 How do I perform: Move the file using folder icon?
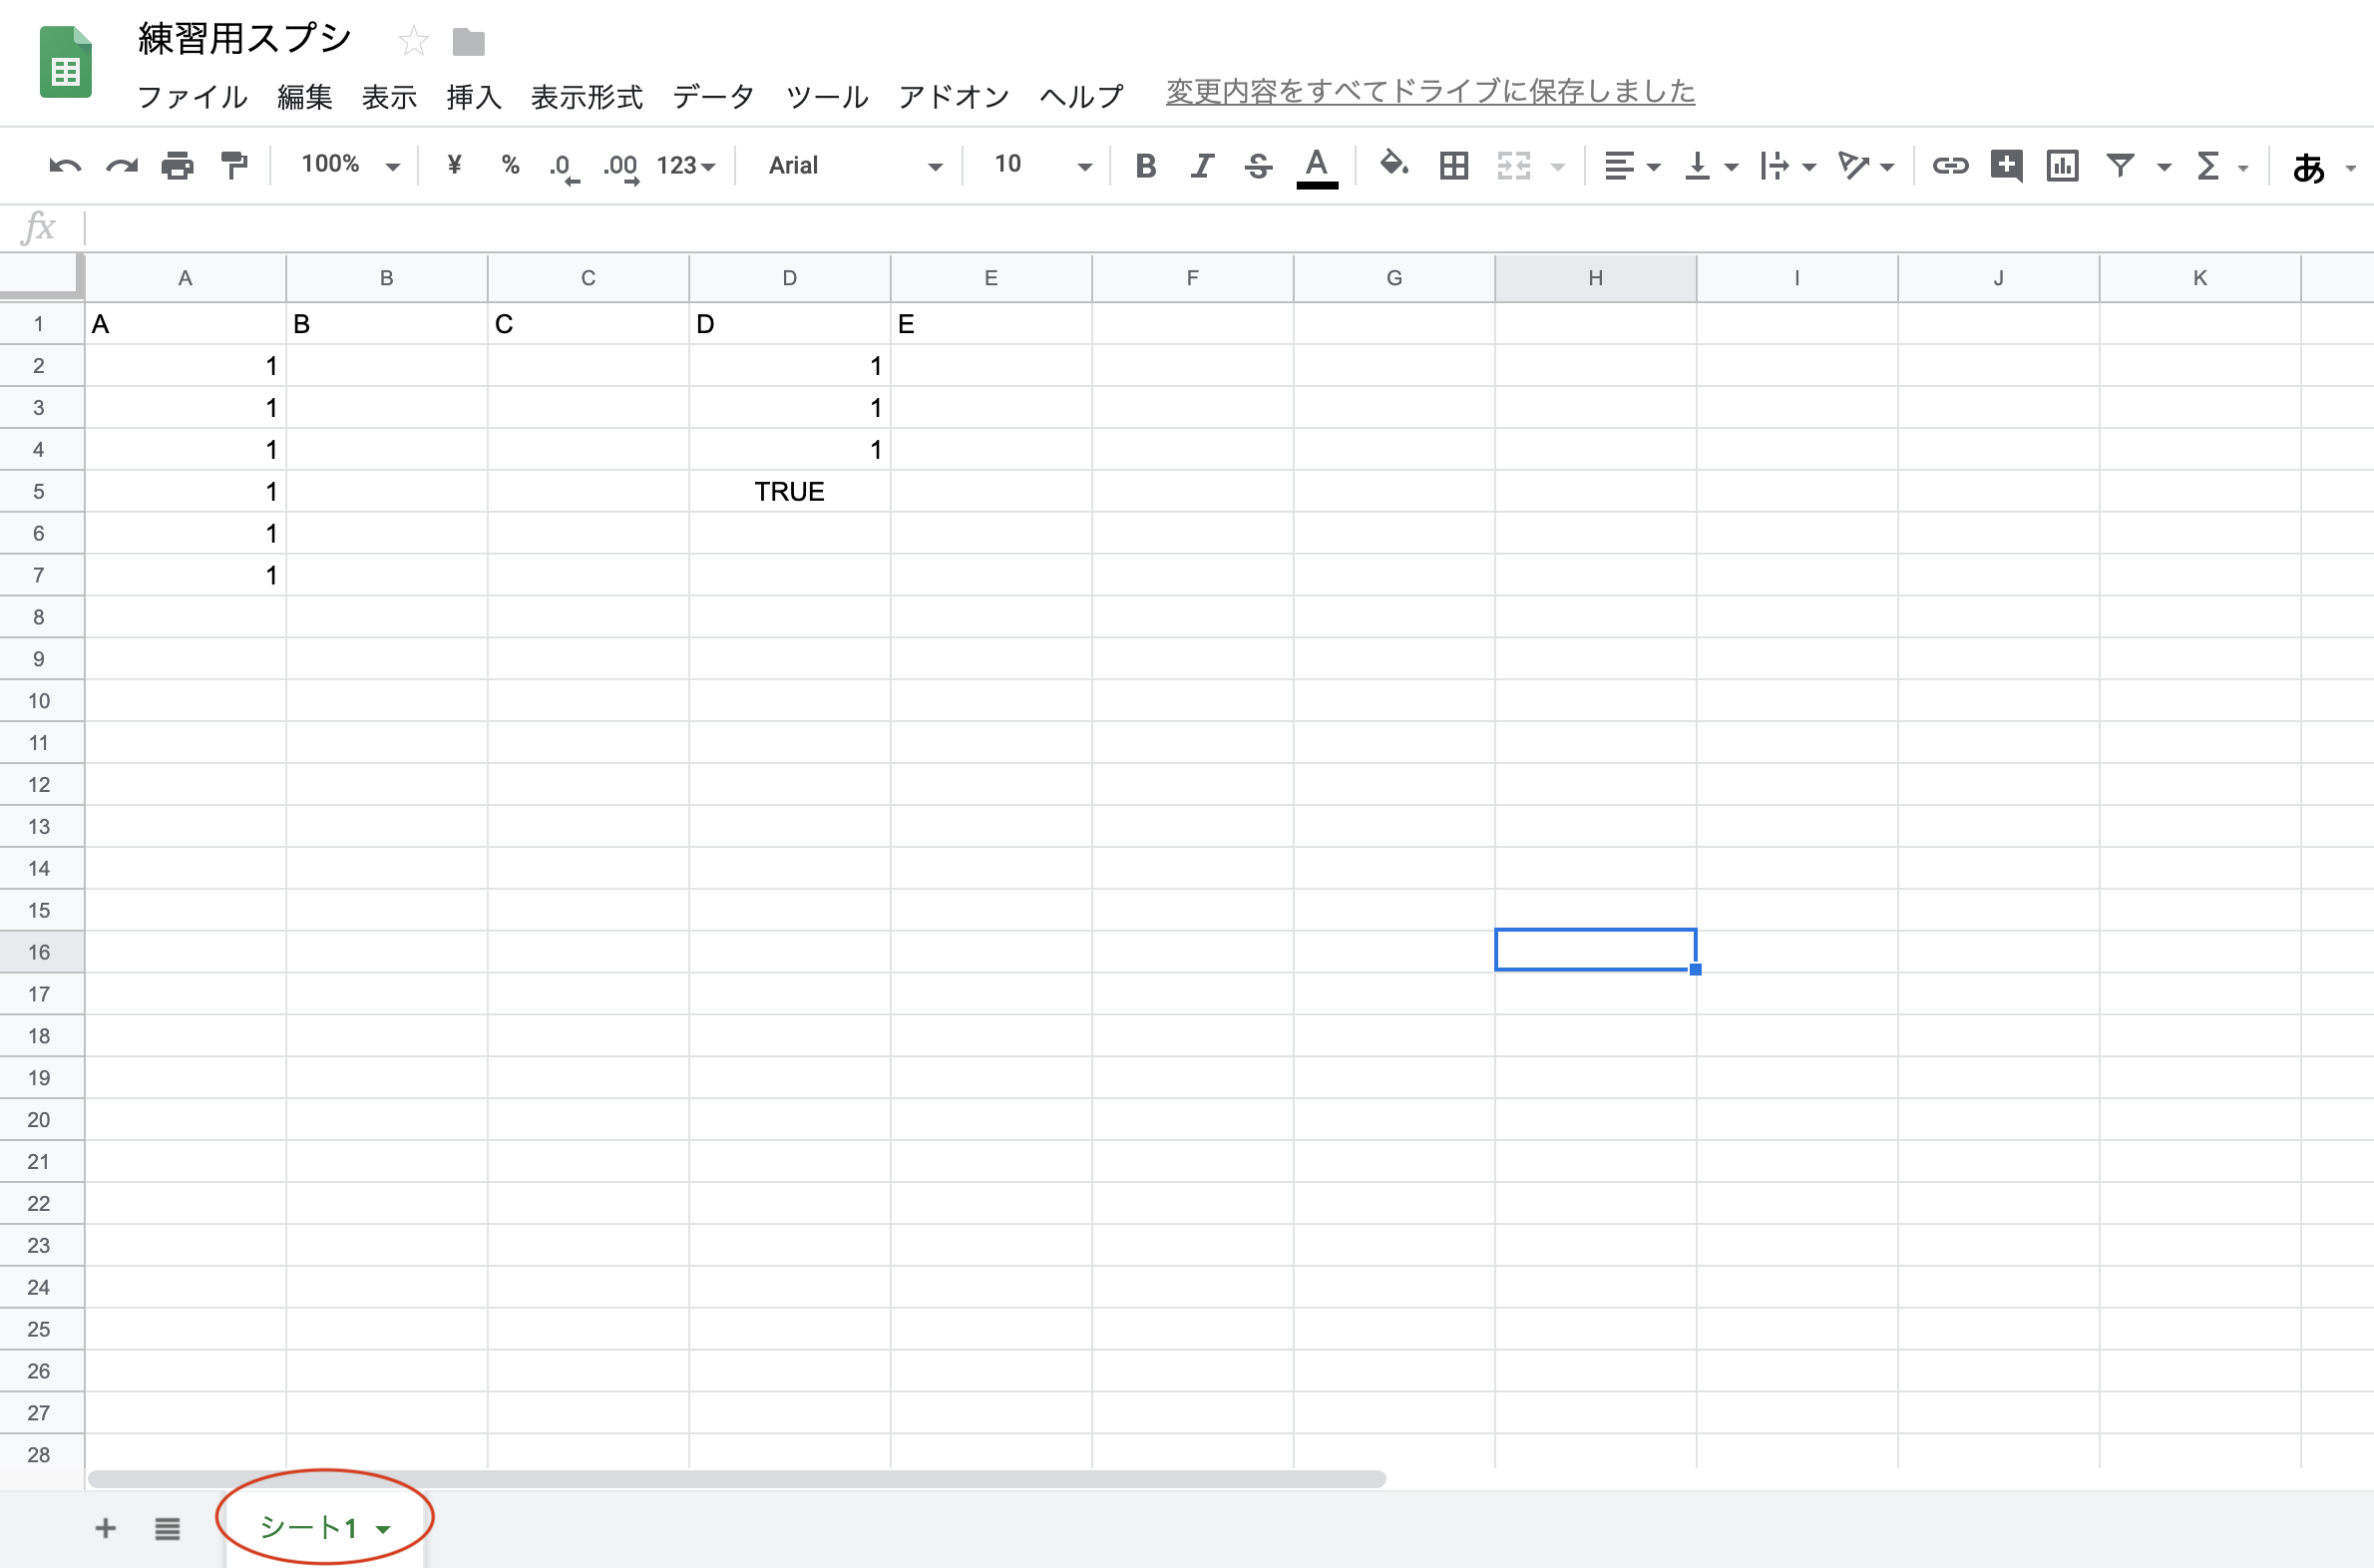(468, 42)
